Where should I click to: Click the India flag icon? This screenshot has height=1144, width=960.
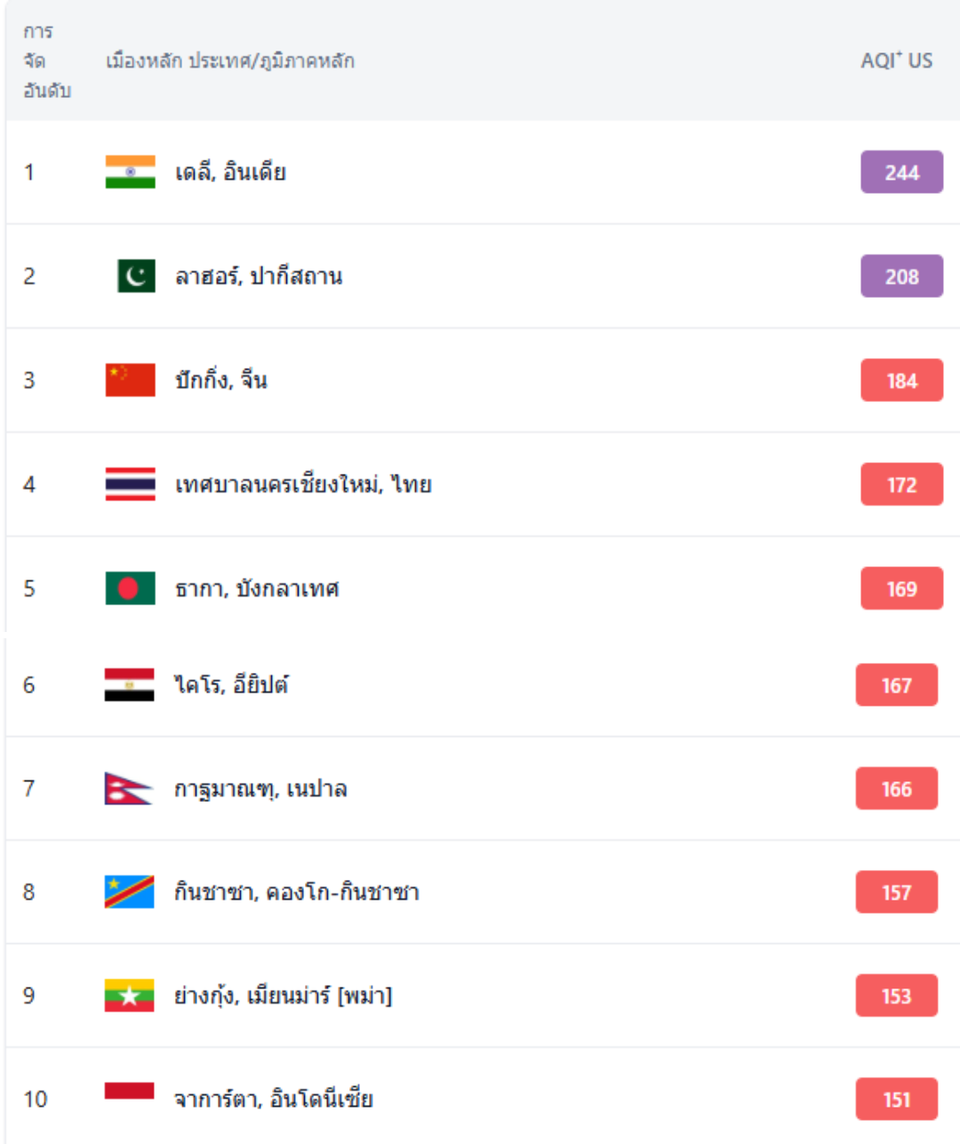click(130, 172)
